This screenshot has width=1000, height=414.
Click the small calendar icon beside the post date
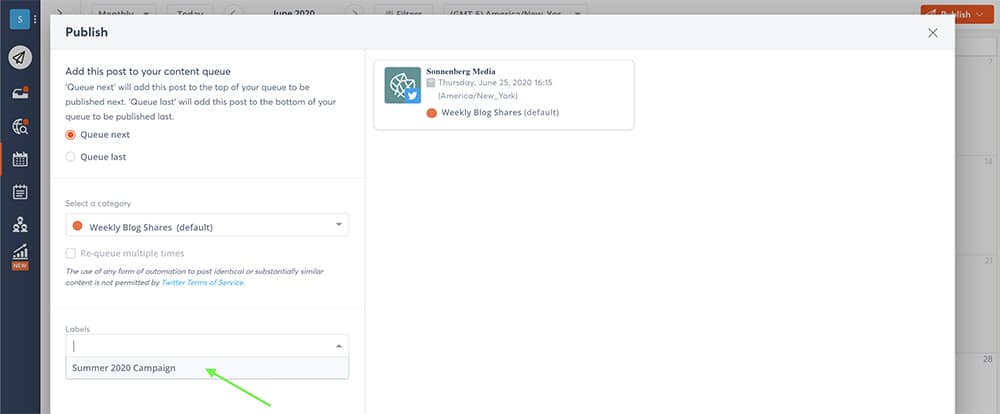coord(431,83)
